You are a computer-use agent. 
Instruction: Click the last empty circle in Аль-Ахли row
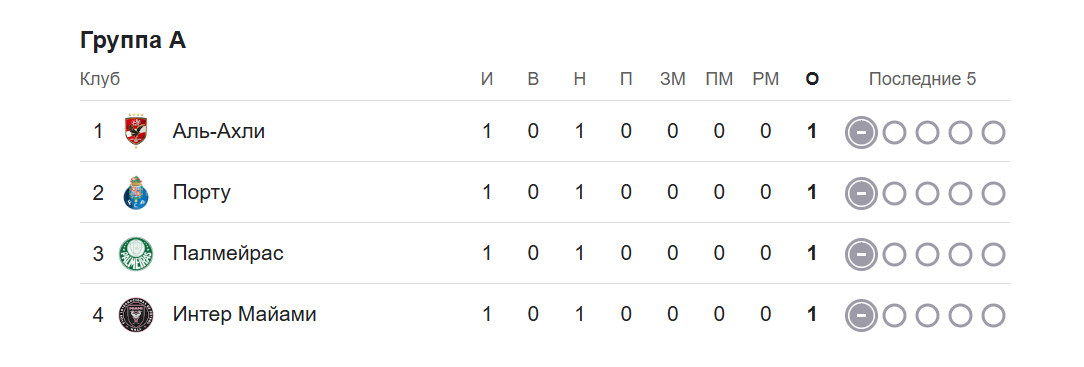[993, 133]
